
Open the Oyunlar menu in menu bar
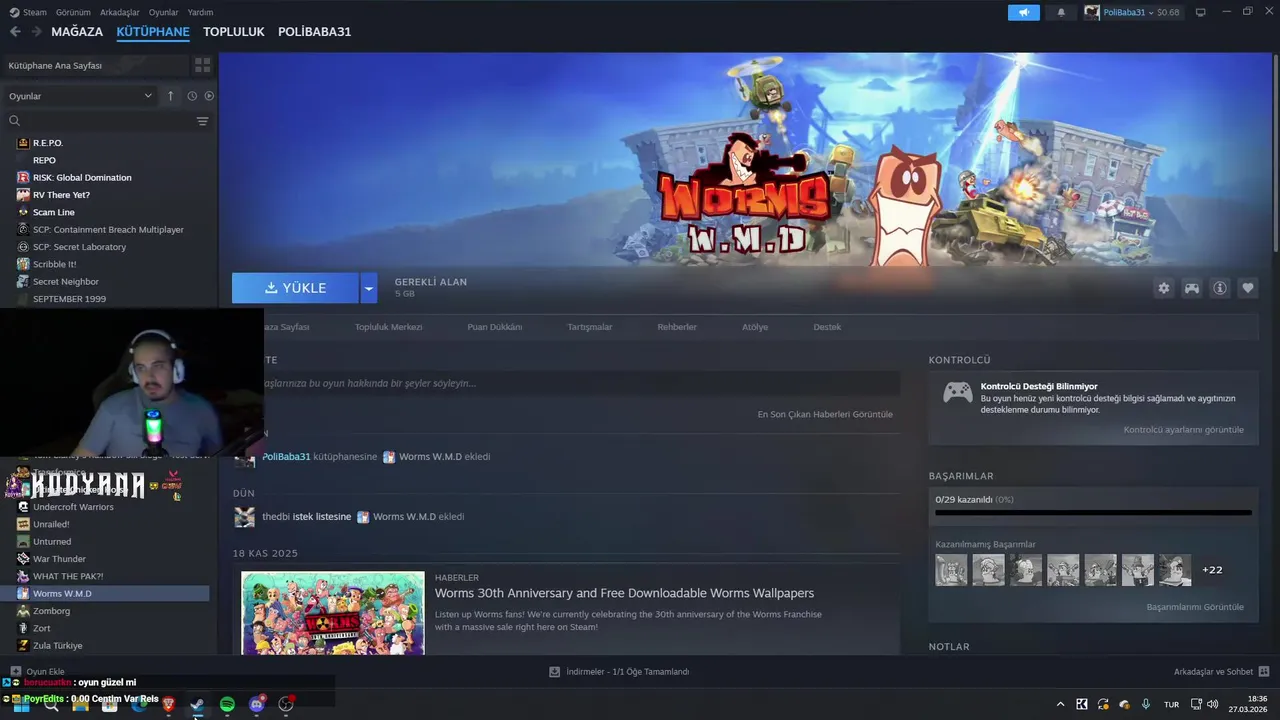click(x=164, y=12)
